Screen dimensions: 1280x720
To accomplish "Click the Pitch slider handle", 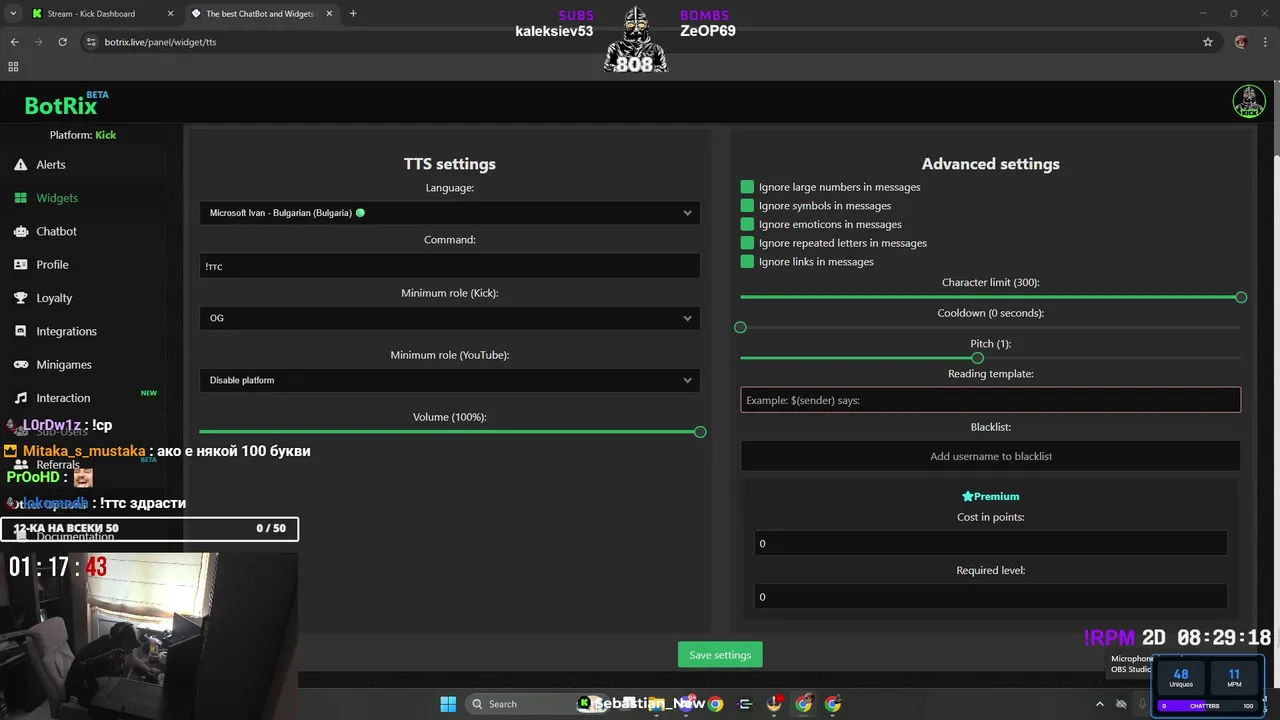I will tap(977, 358).
